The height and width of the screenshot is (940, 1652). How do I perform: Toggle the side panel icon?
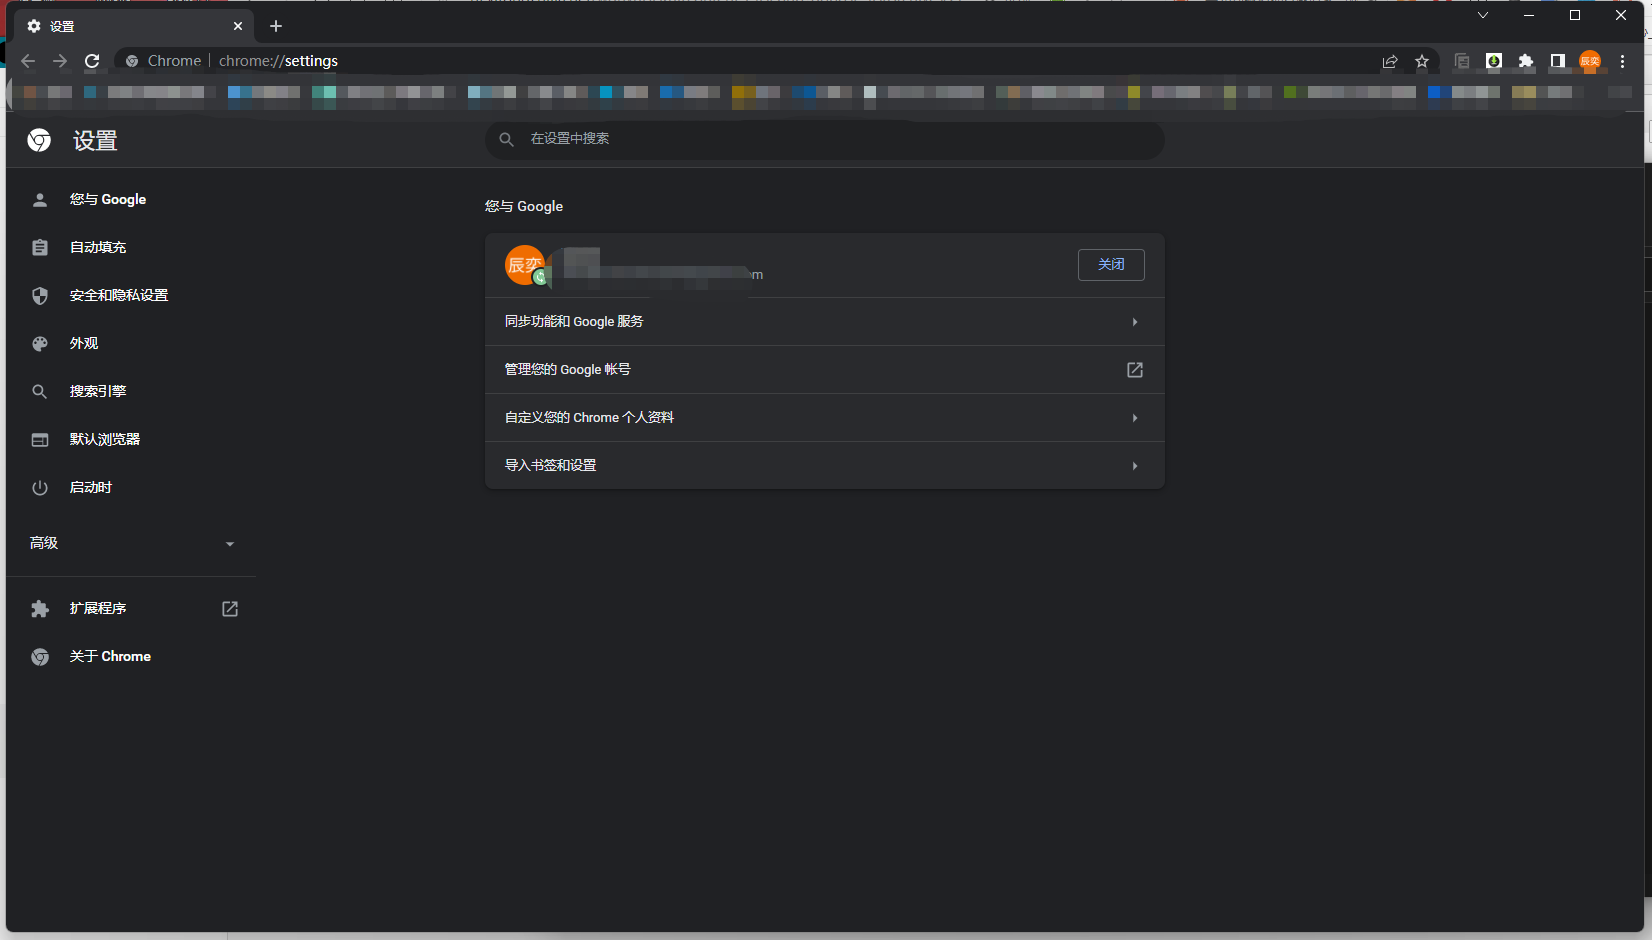coord(1557,61)
